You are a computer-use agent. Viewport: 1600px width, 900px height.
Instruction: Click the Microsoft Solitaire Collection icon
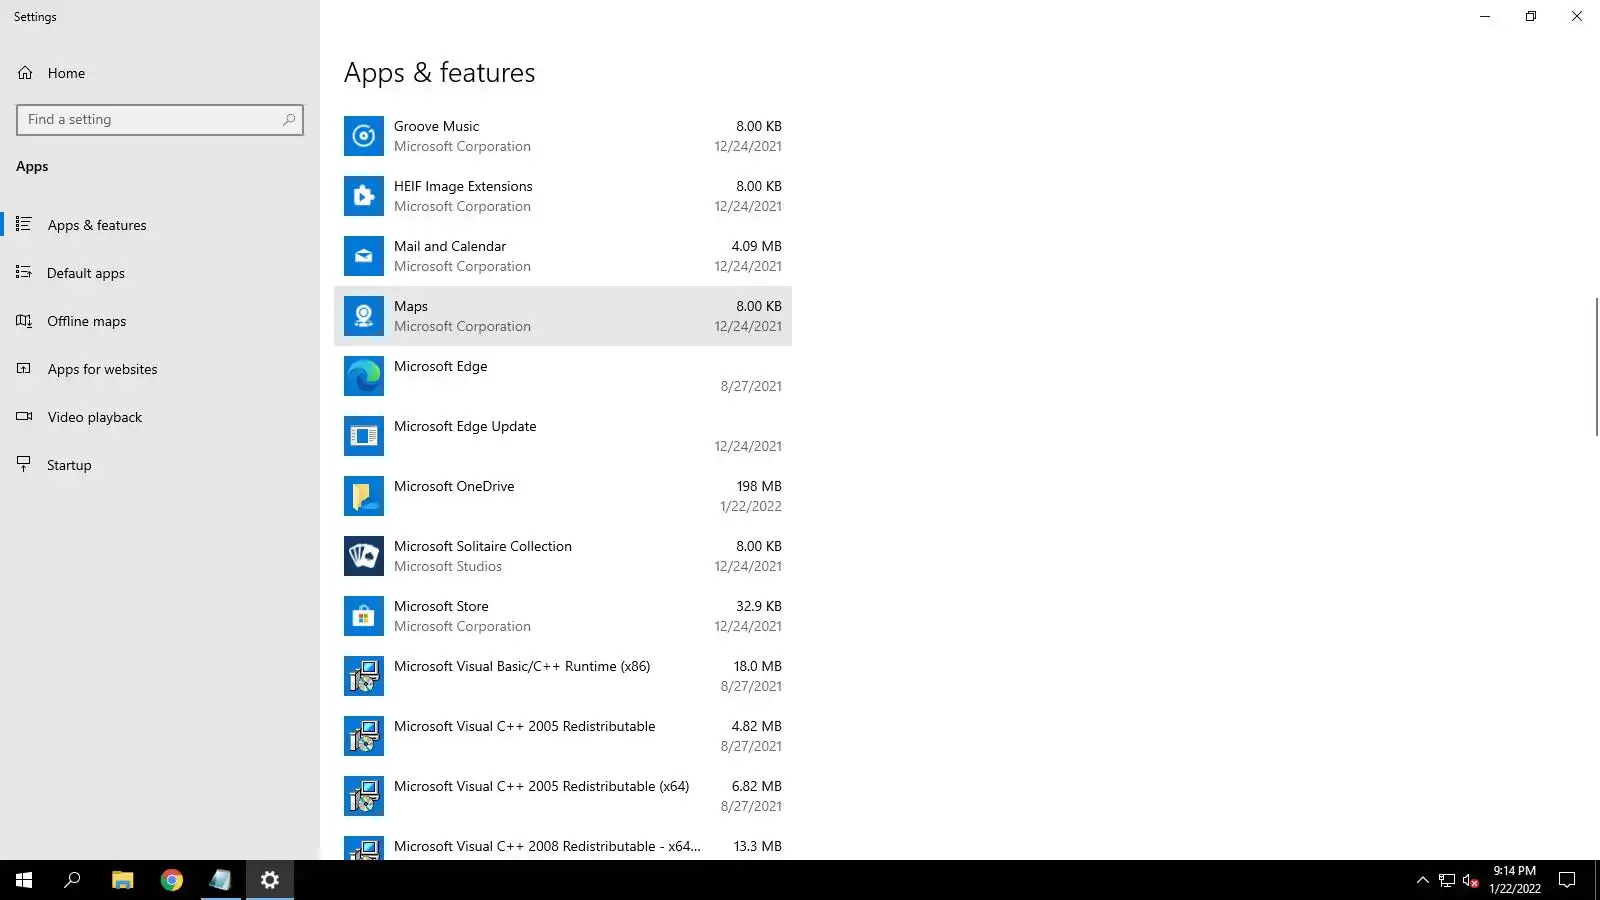point(364,556)
